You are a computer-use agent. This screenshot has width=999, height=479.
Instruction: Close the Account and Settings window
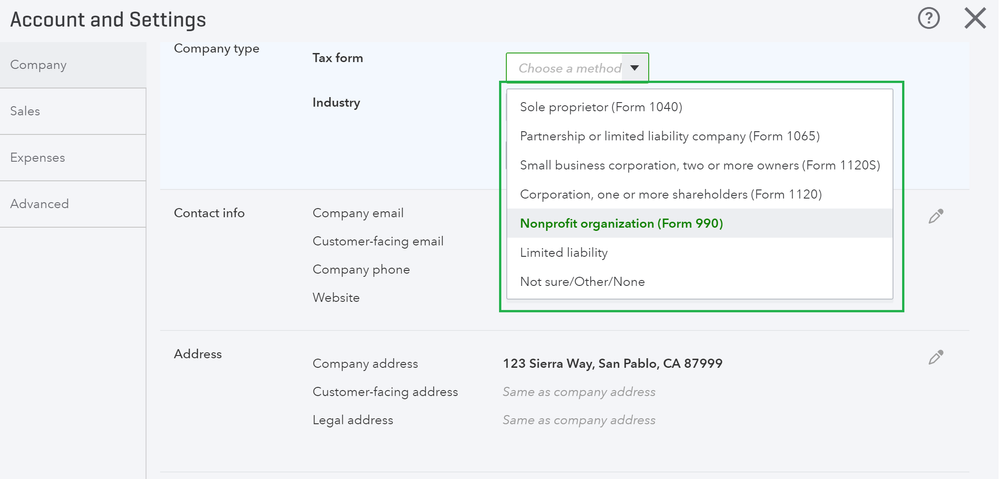coord(975,18)
